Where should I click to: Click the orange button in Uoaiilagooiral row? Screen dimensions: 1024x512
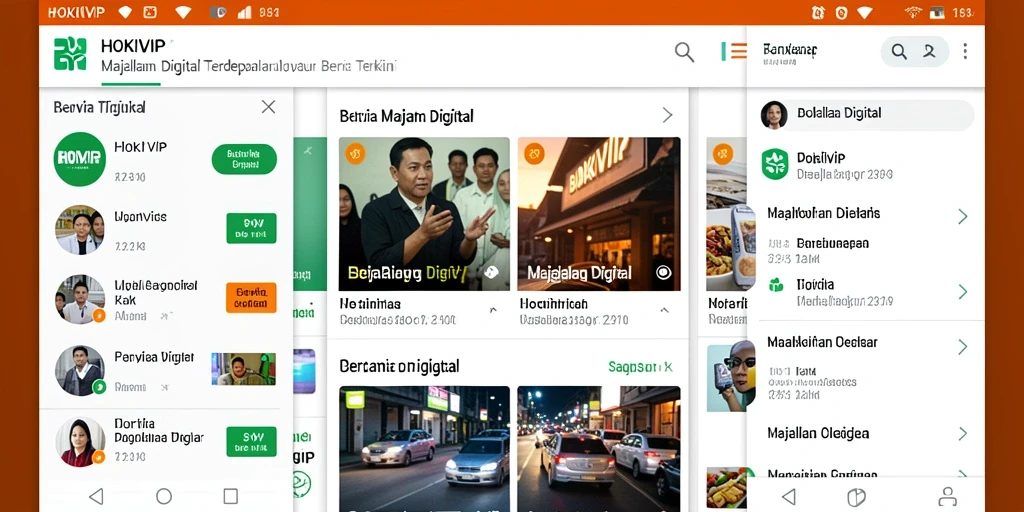[x=251, y=298]
